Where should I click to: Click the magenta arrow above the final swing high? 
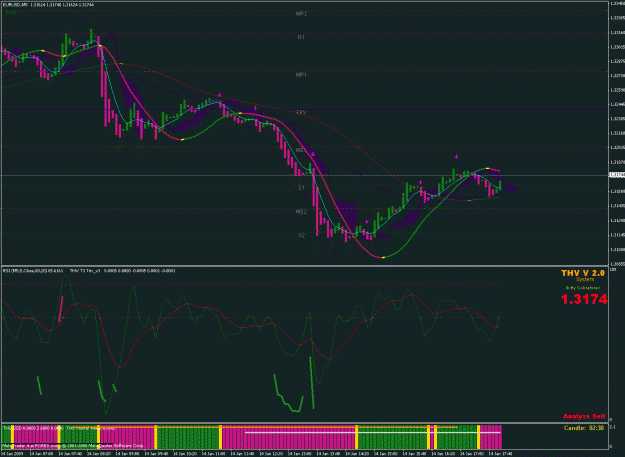click(x=456, y=157)
